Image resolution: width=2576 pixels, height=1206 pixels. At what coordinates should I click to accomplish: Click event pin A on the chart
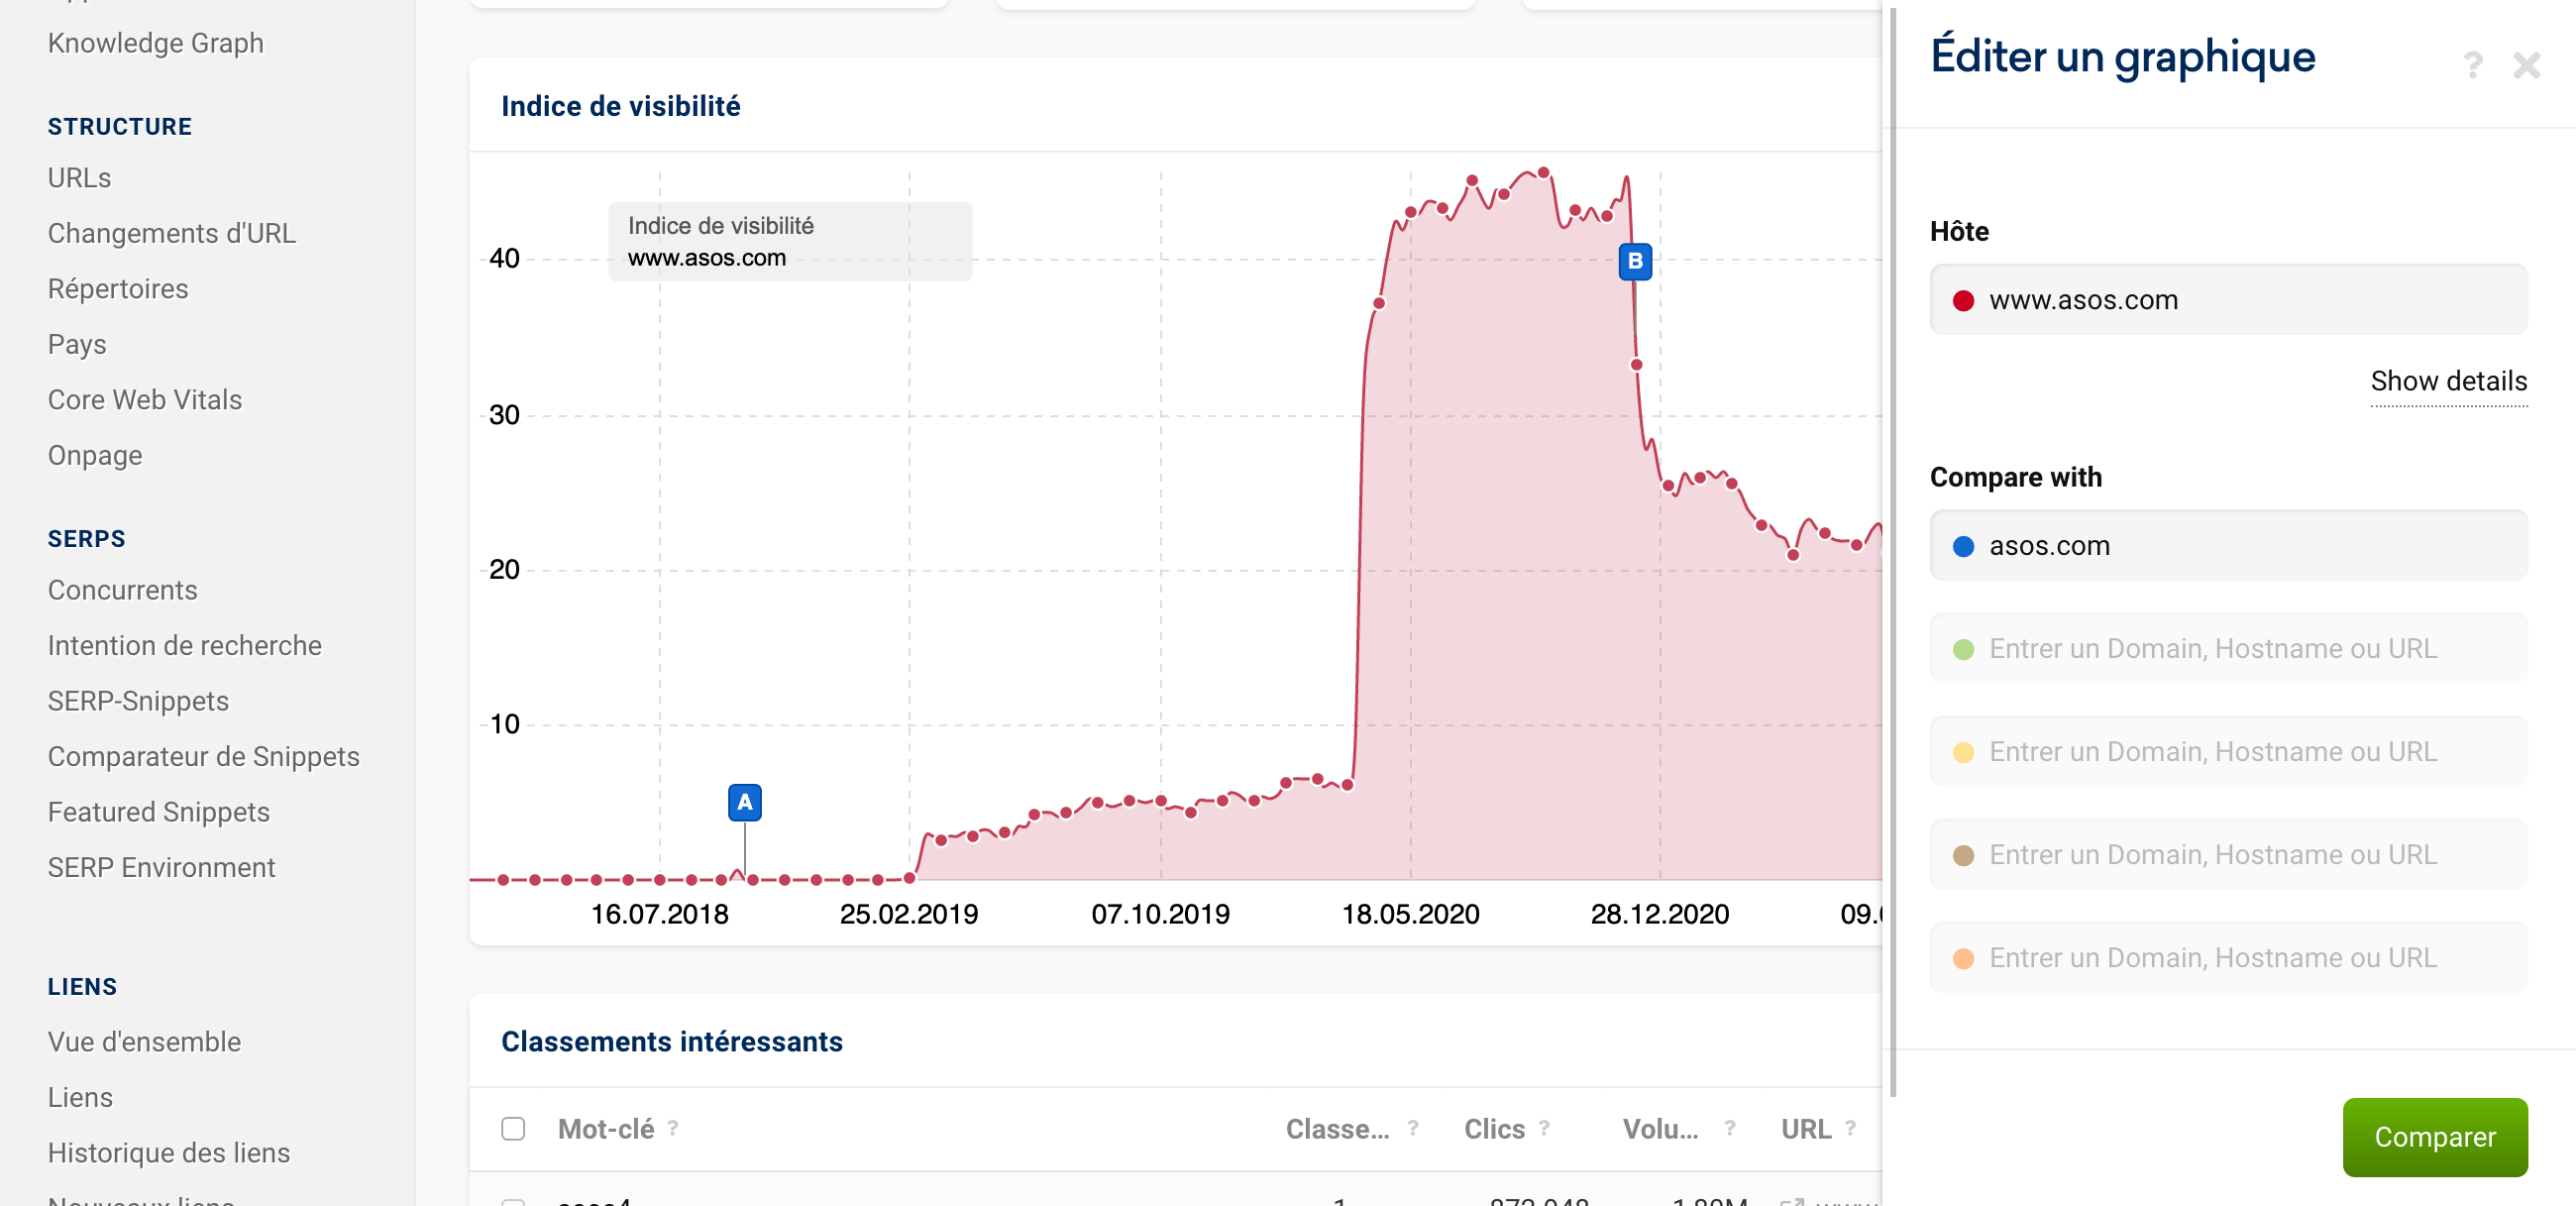tap(744, 802)
